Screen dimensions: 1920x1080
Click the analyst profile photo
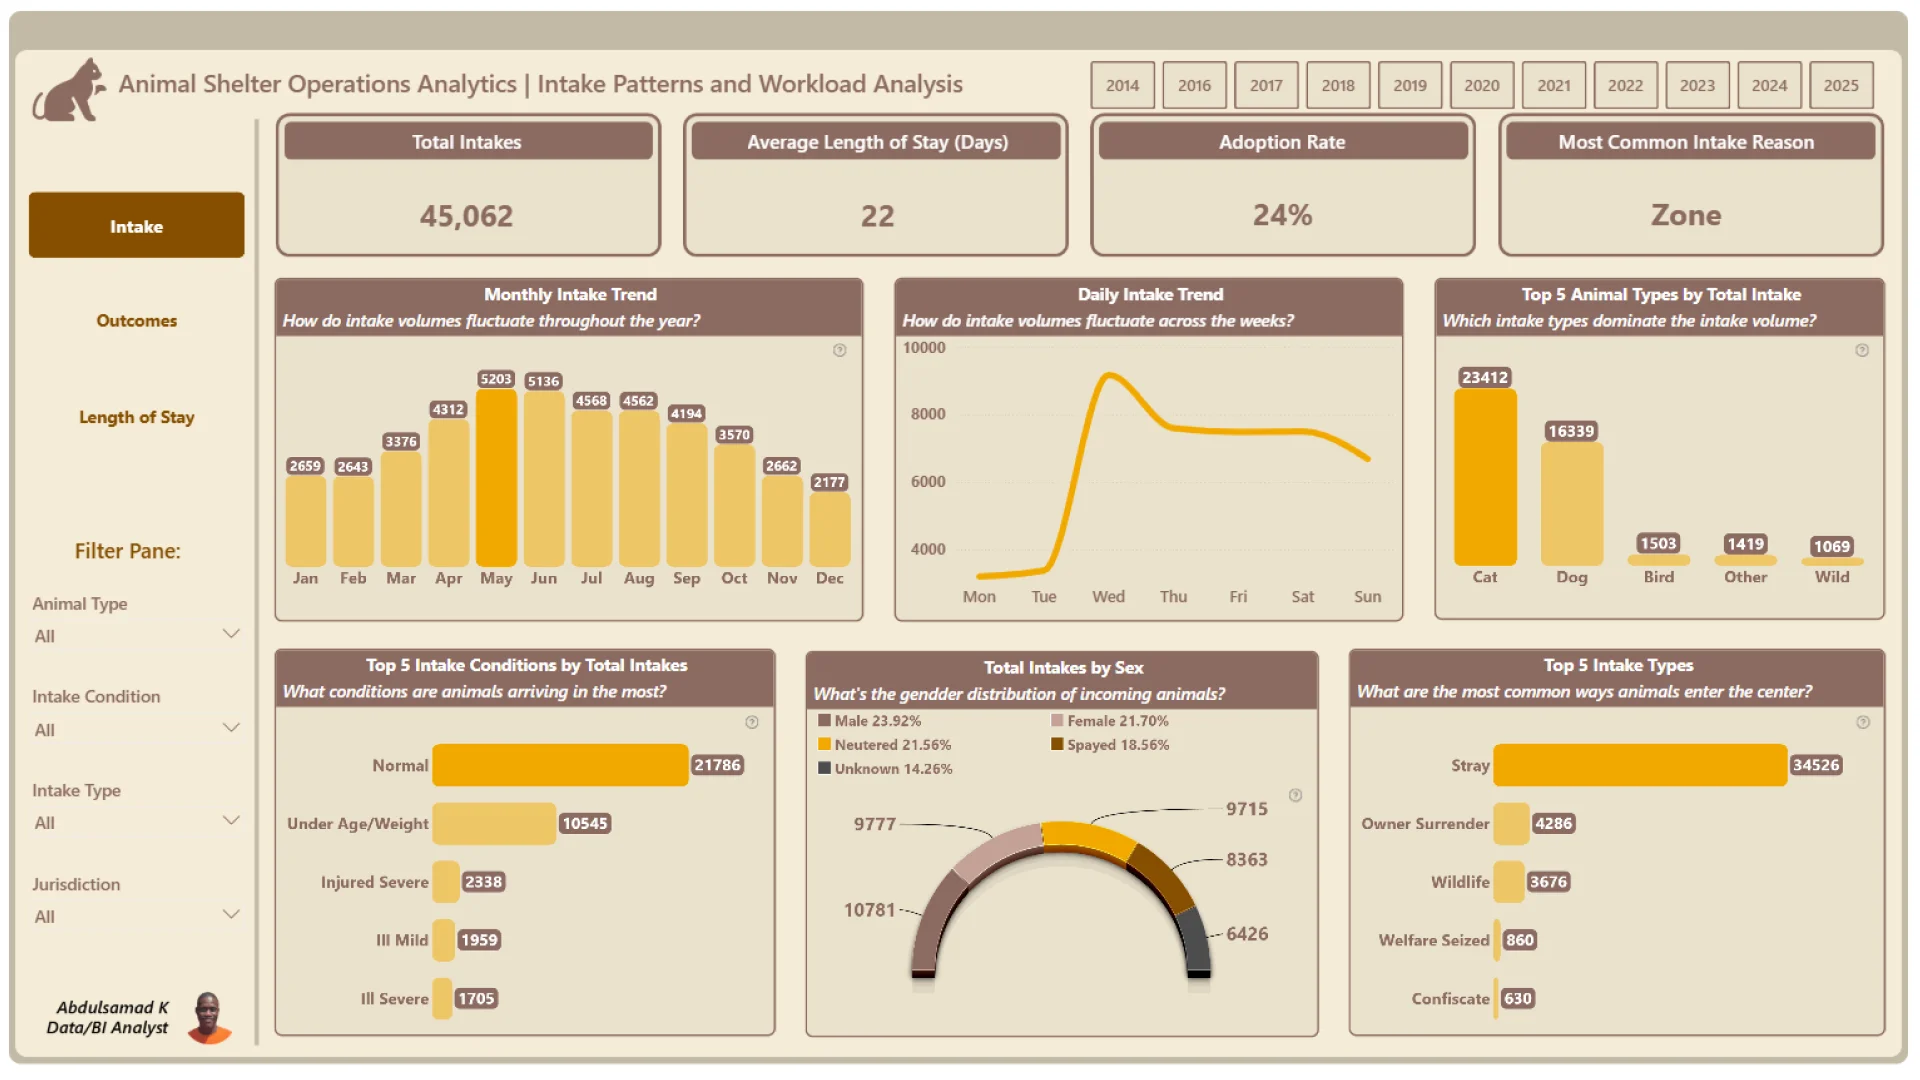click(x=209, y=1018)
